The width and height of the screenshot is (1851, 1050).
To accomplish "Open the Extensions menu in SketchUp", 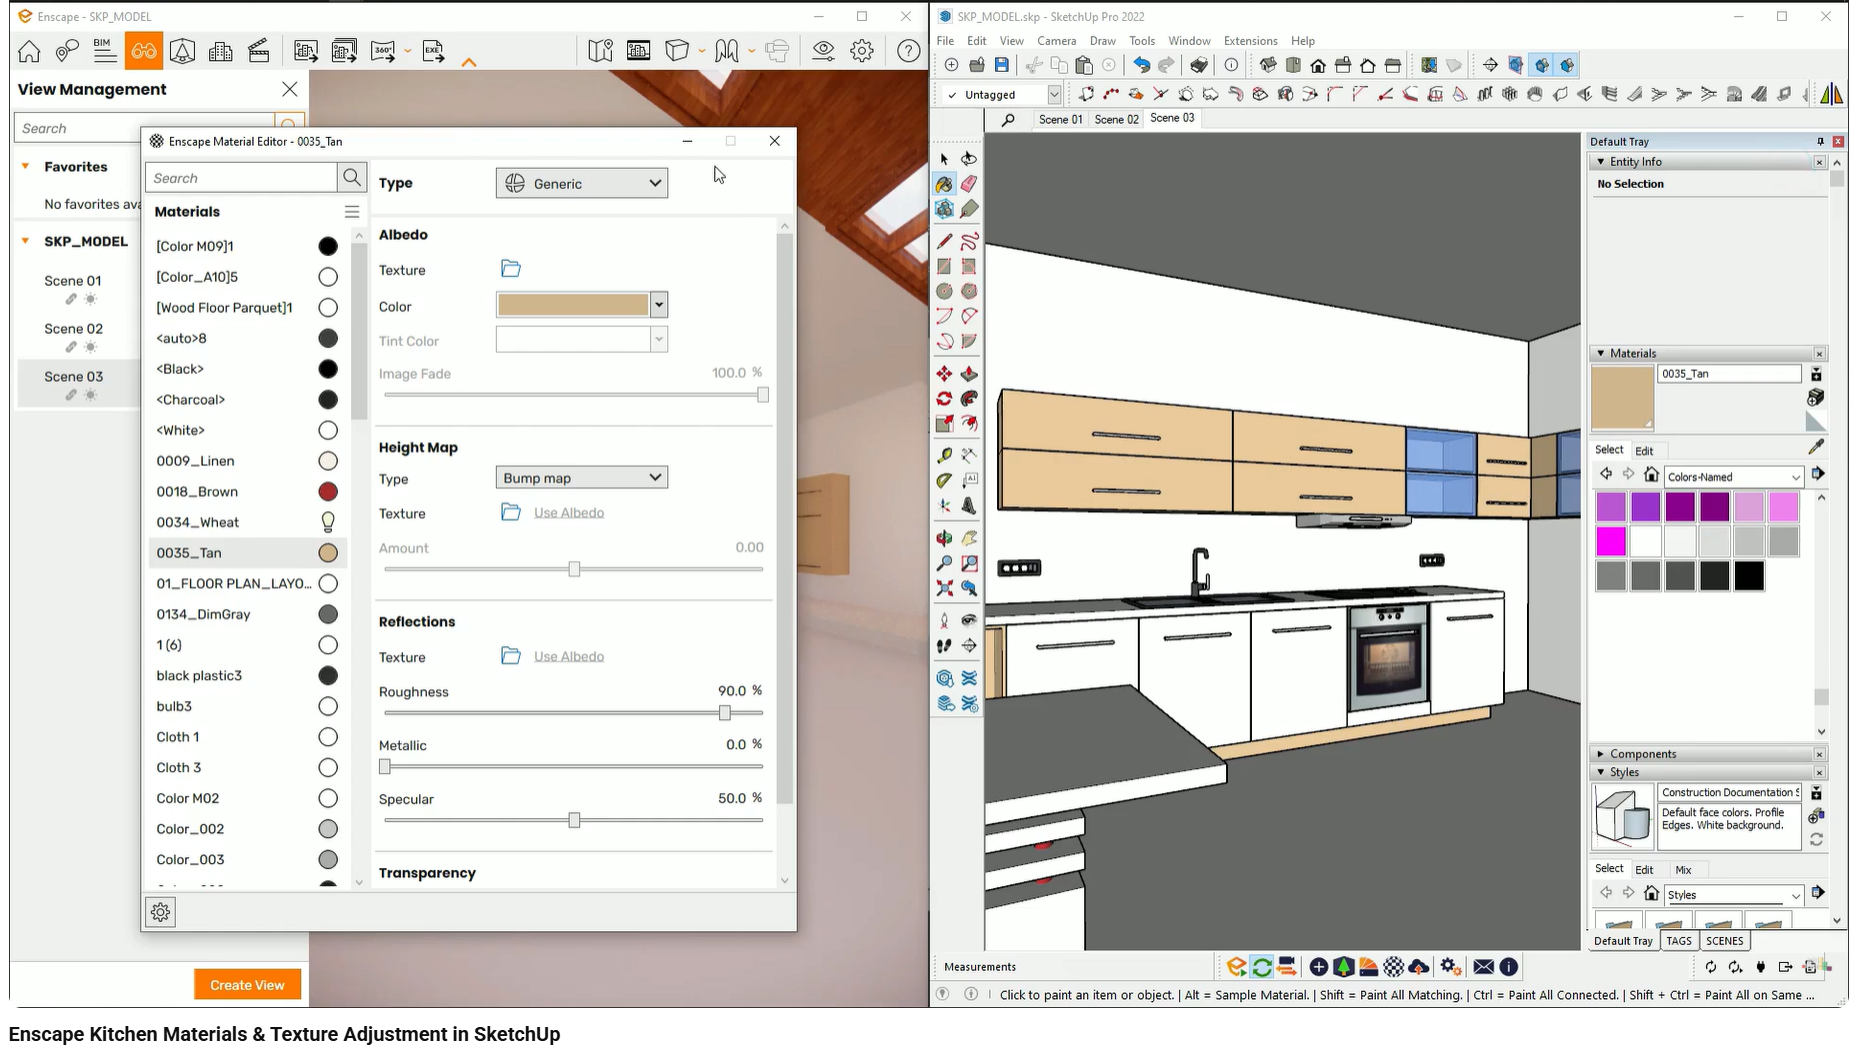I will [1249, 41].
